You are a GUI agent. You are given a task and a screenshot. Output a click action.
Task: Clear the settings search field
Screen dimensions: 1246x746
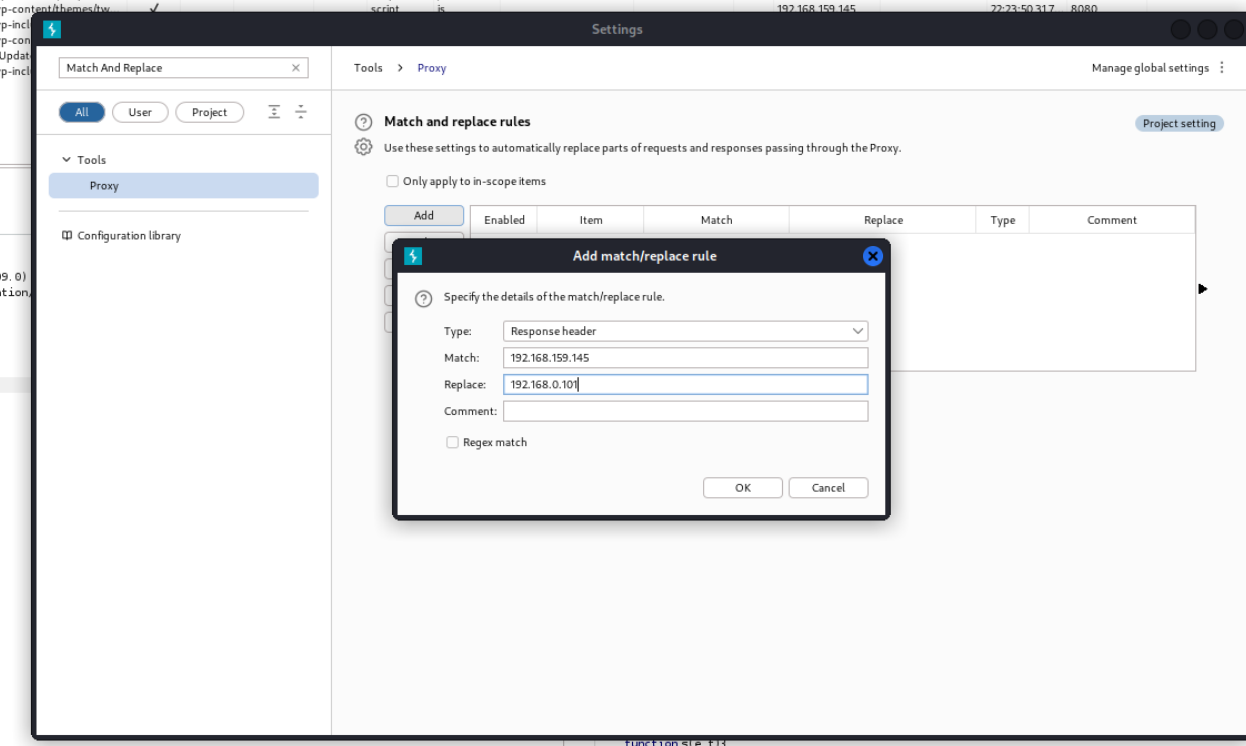[x=296, y=68]
